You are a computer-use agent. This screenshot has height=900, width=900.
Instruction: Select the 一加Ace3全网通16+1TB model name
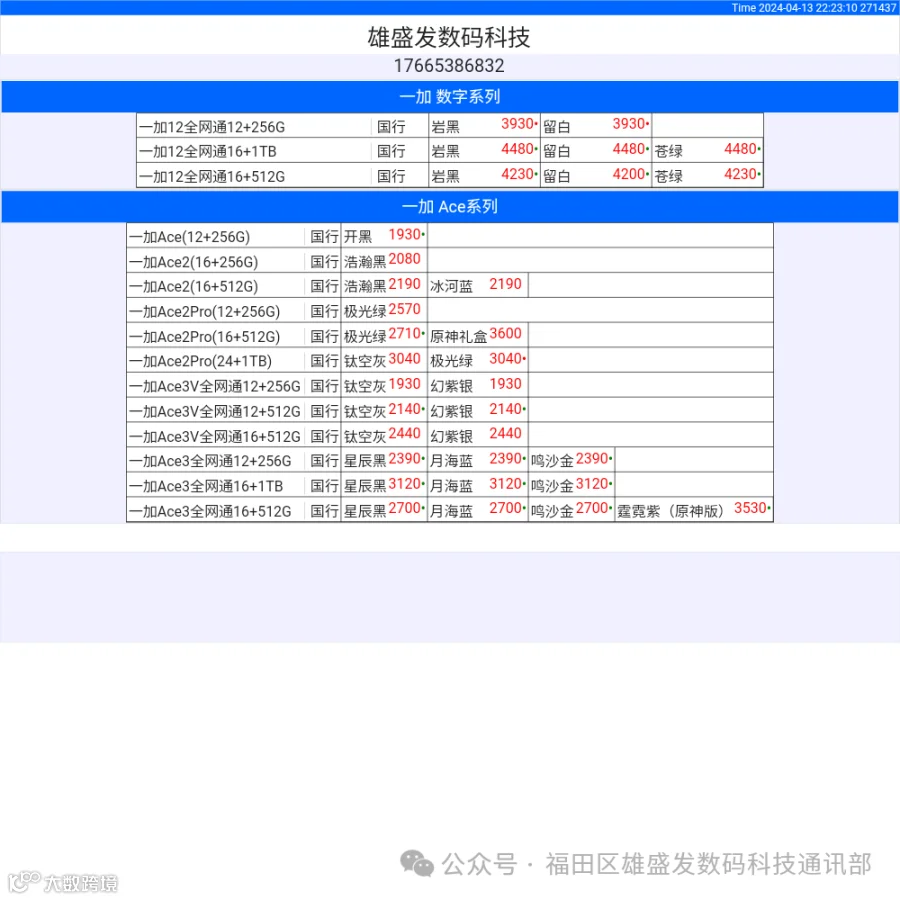tap(206, 487)
